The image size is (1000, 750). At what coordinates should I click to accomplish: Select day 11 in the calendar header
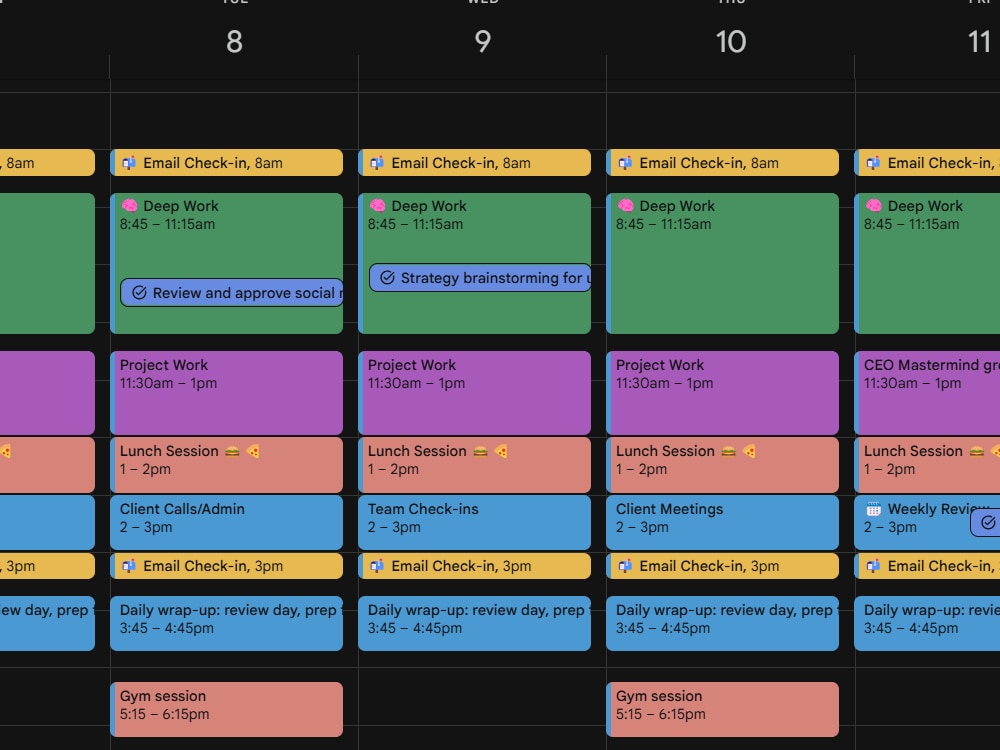979,41
